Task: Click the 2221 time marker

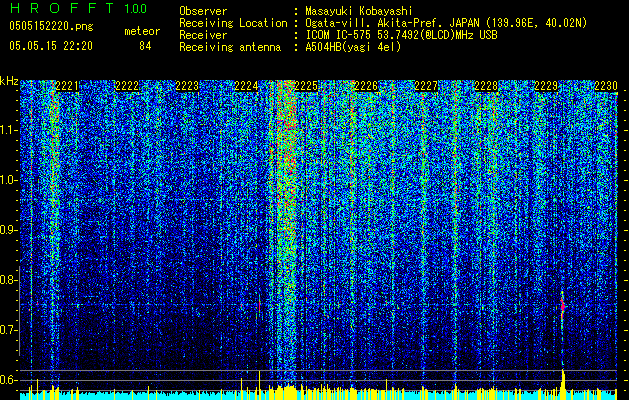Action: (67, 86)
